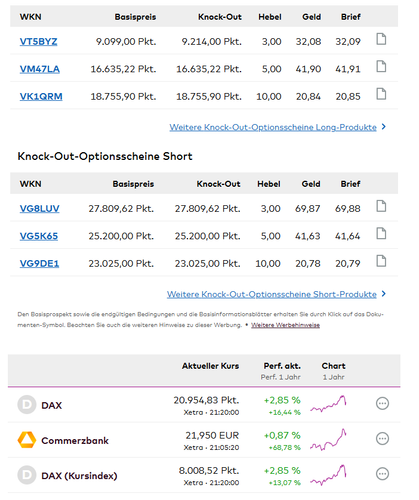Open WKN link VT5BYZ
Screen dimensions: 419x500
38,42
